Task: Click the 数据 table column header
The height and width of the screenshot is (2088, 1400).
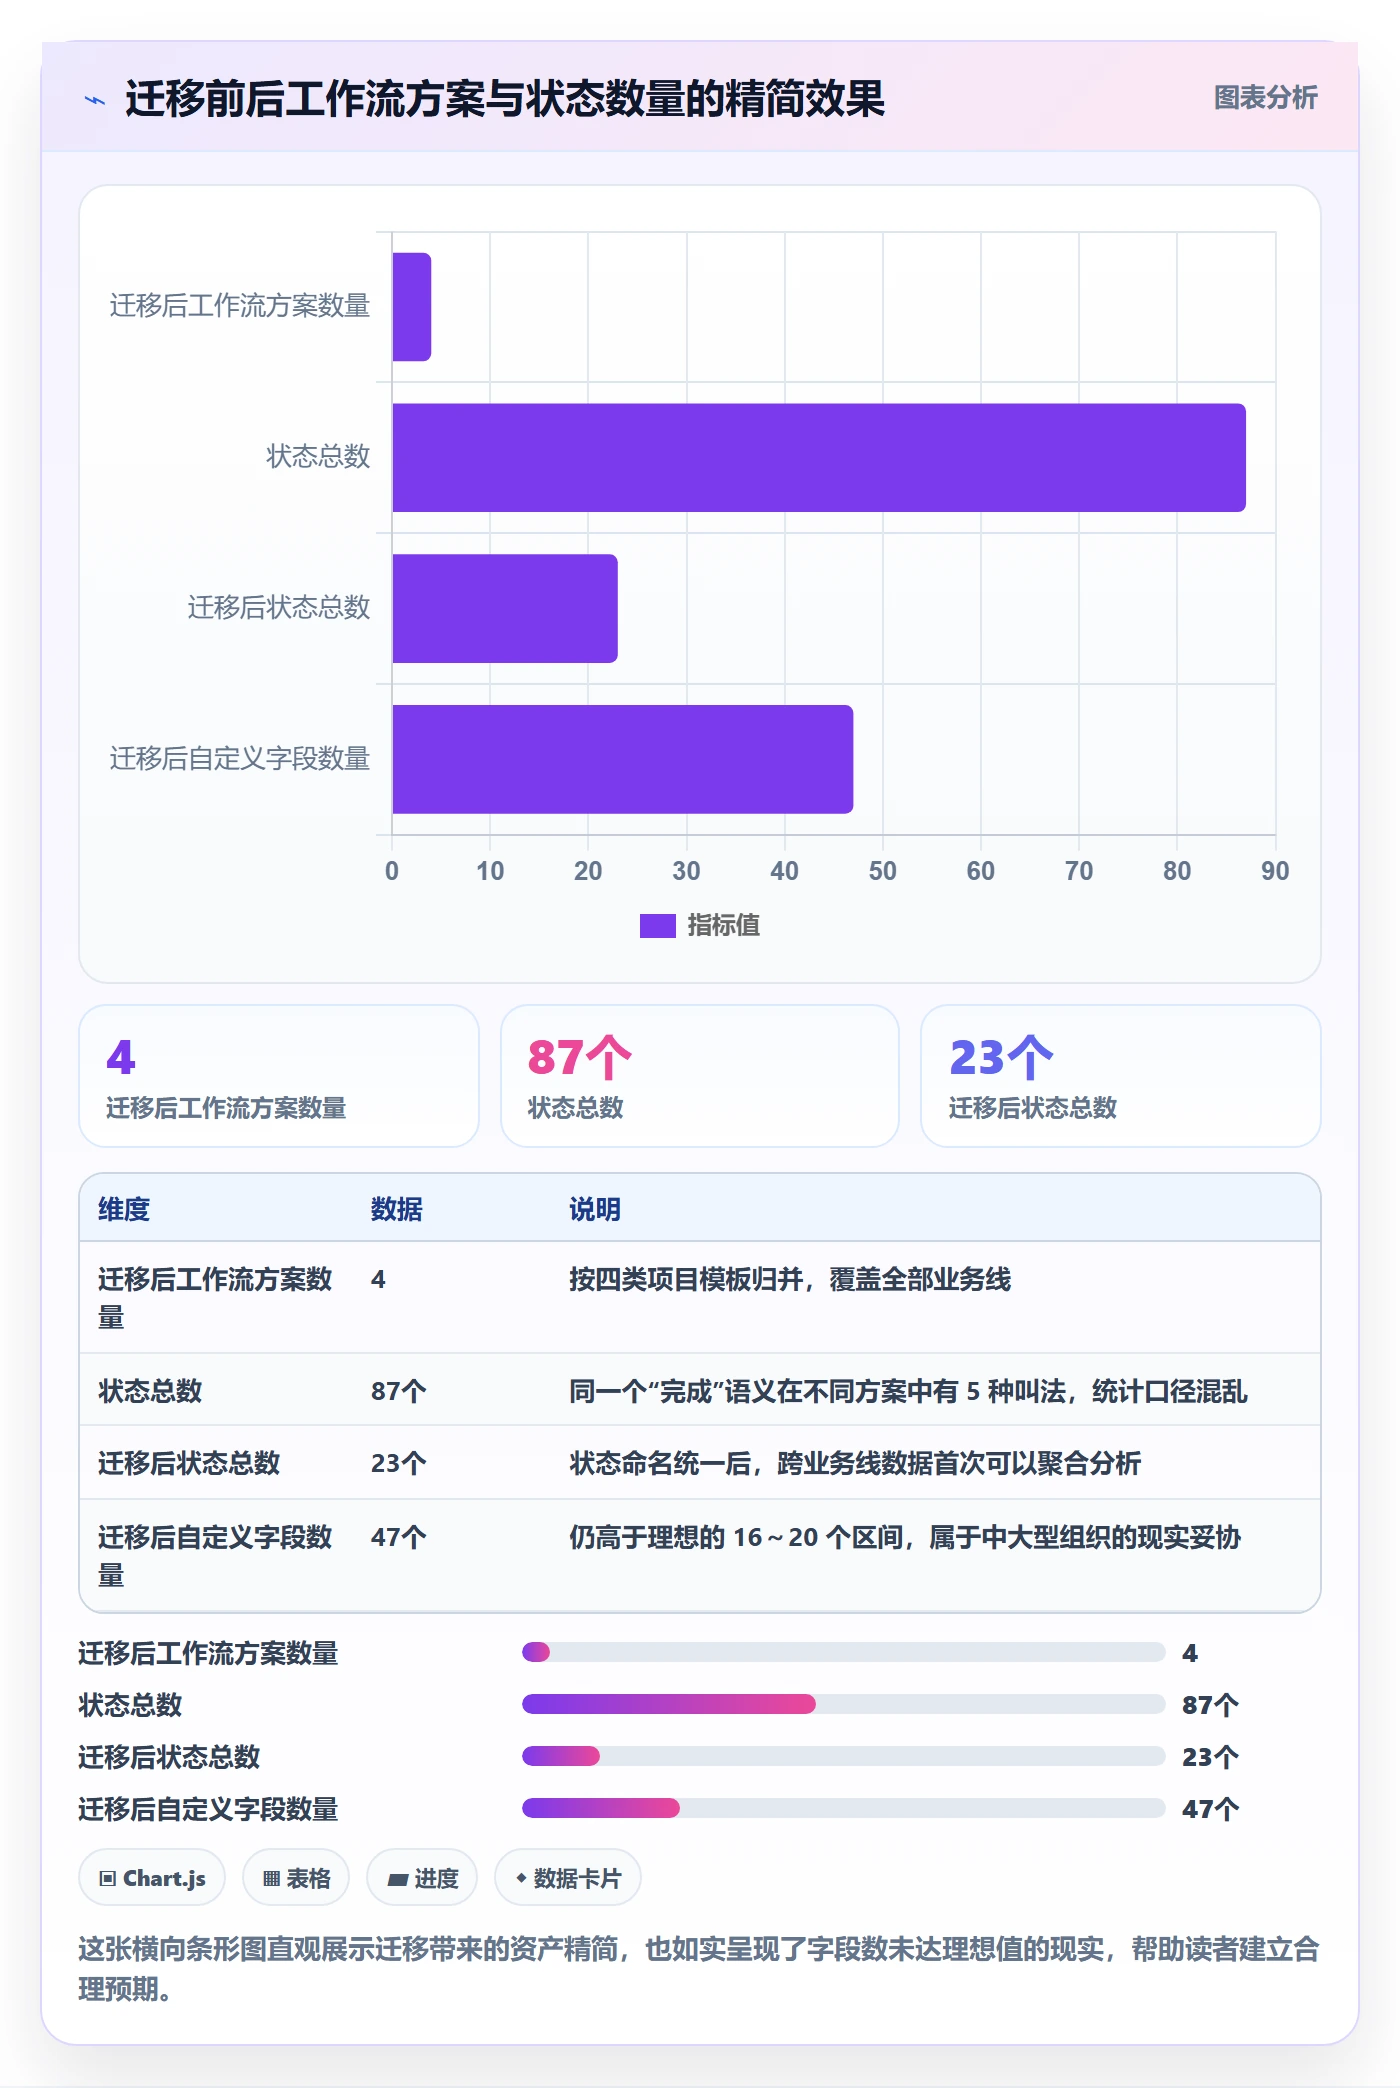Action: [397, 1209]
